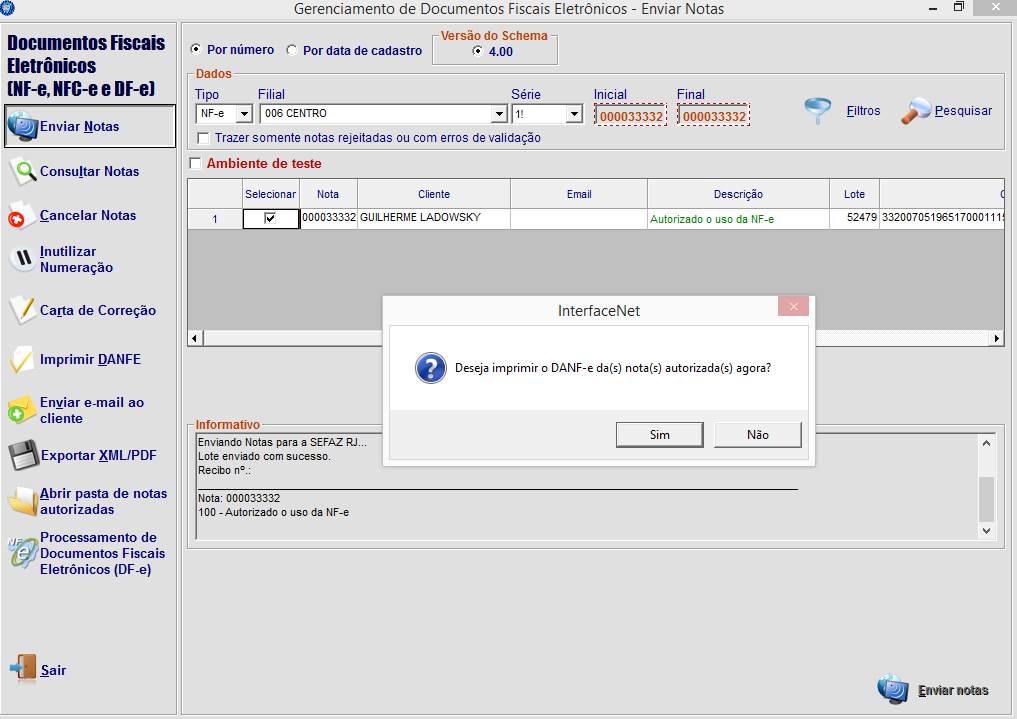Click the Inicial note number field

point(630,116)
